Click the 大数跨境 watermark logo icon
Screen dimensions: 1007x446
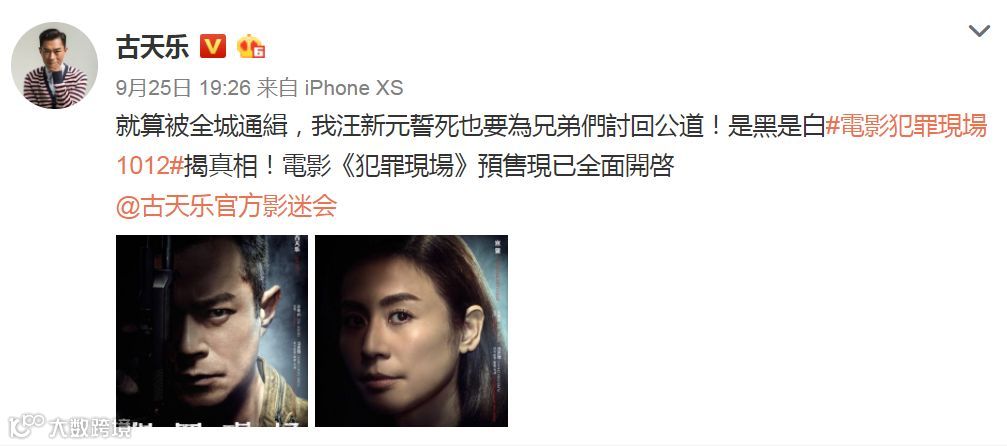pos(26,427)
